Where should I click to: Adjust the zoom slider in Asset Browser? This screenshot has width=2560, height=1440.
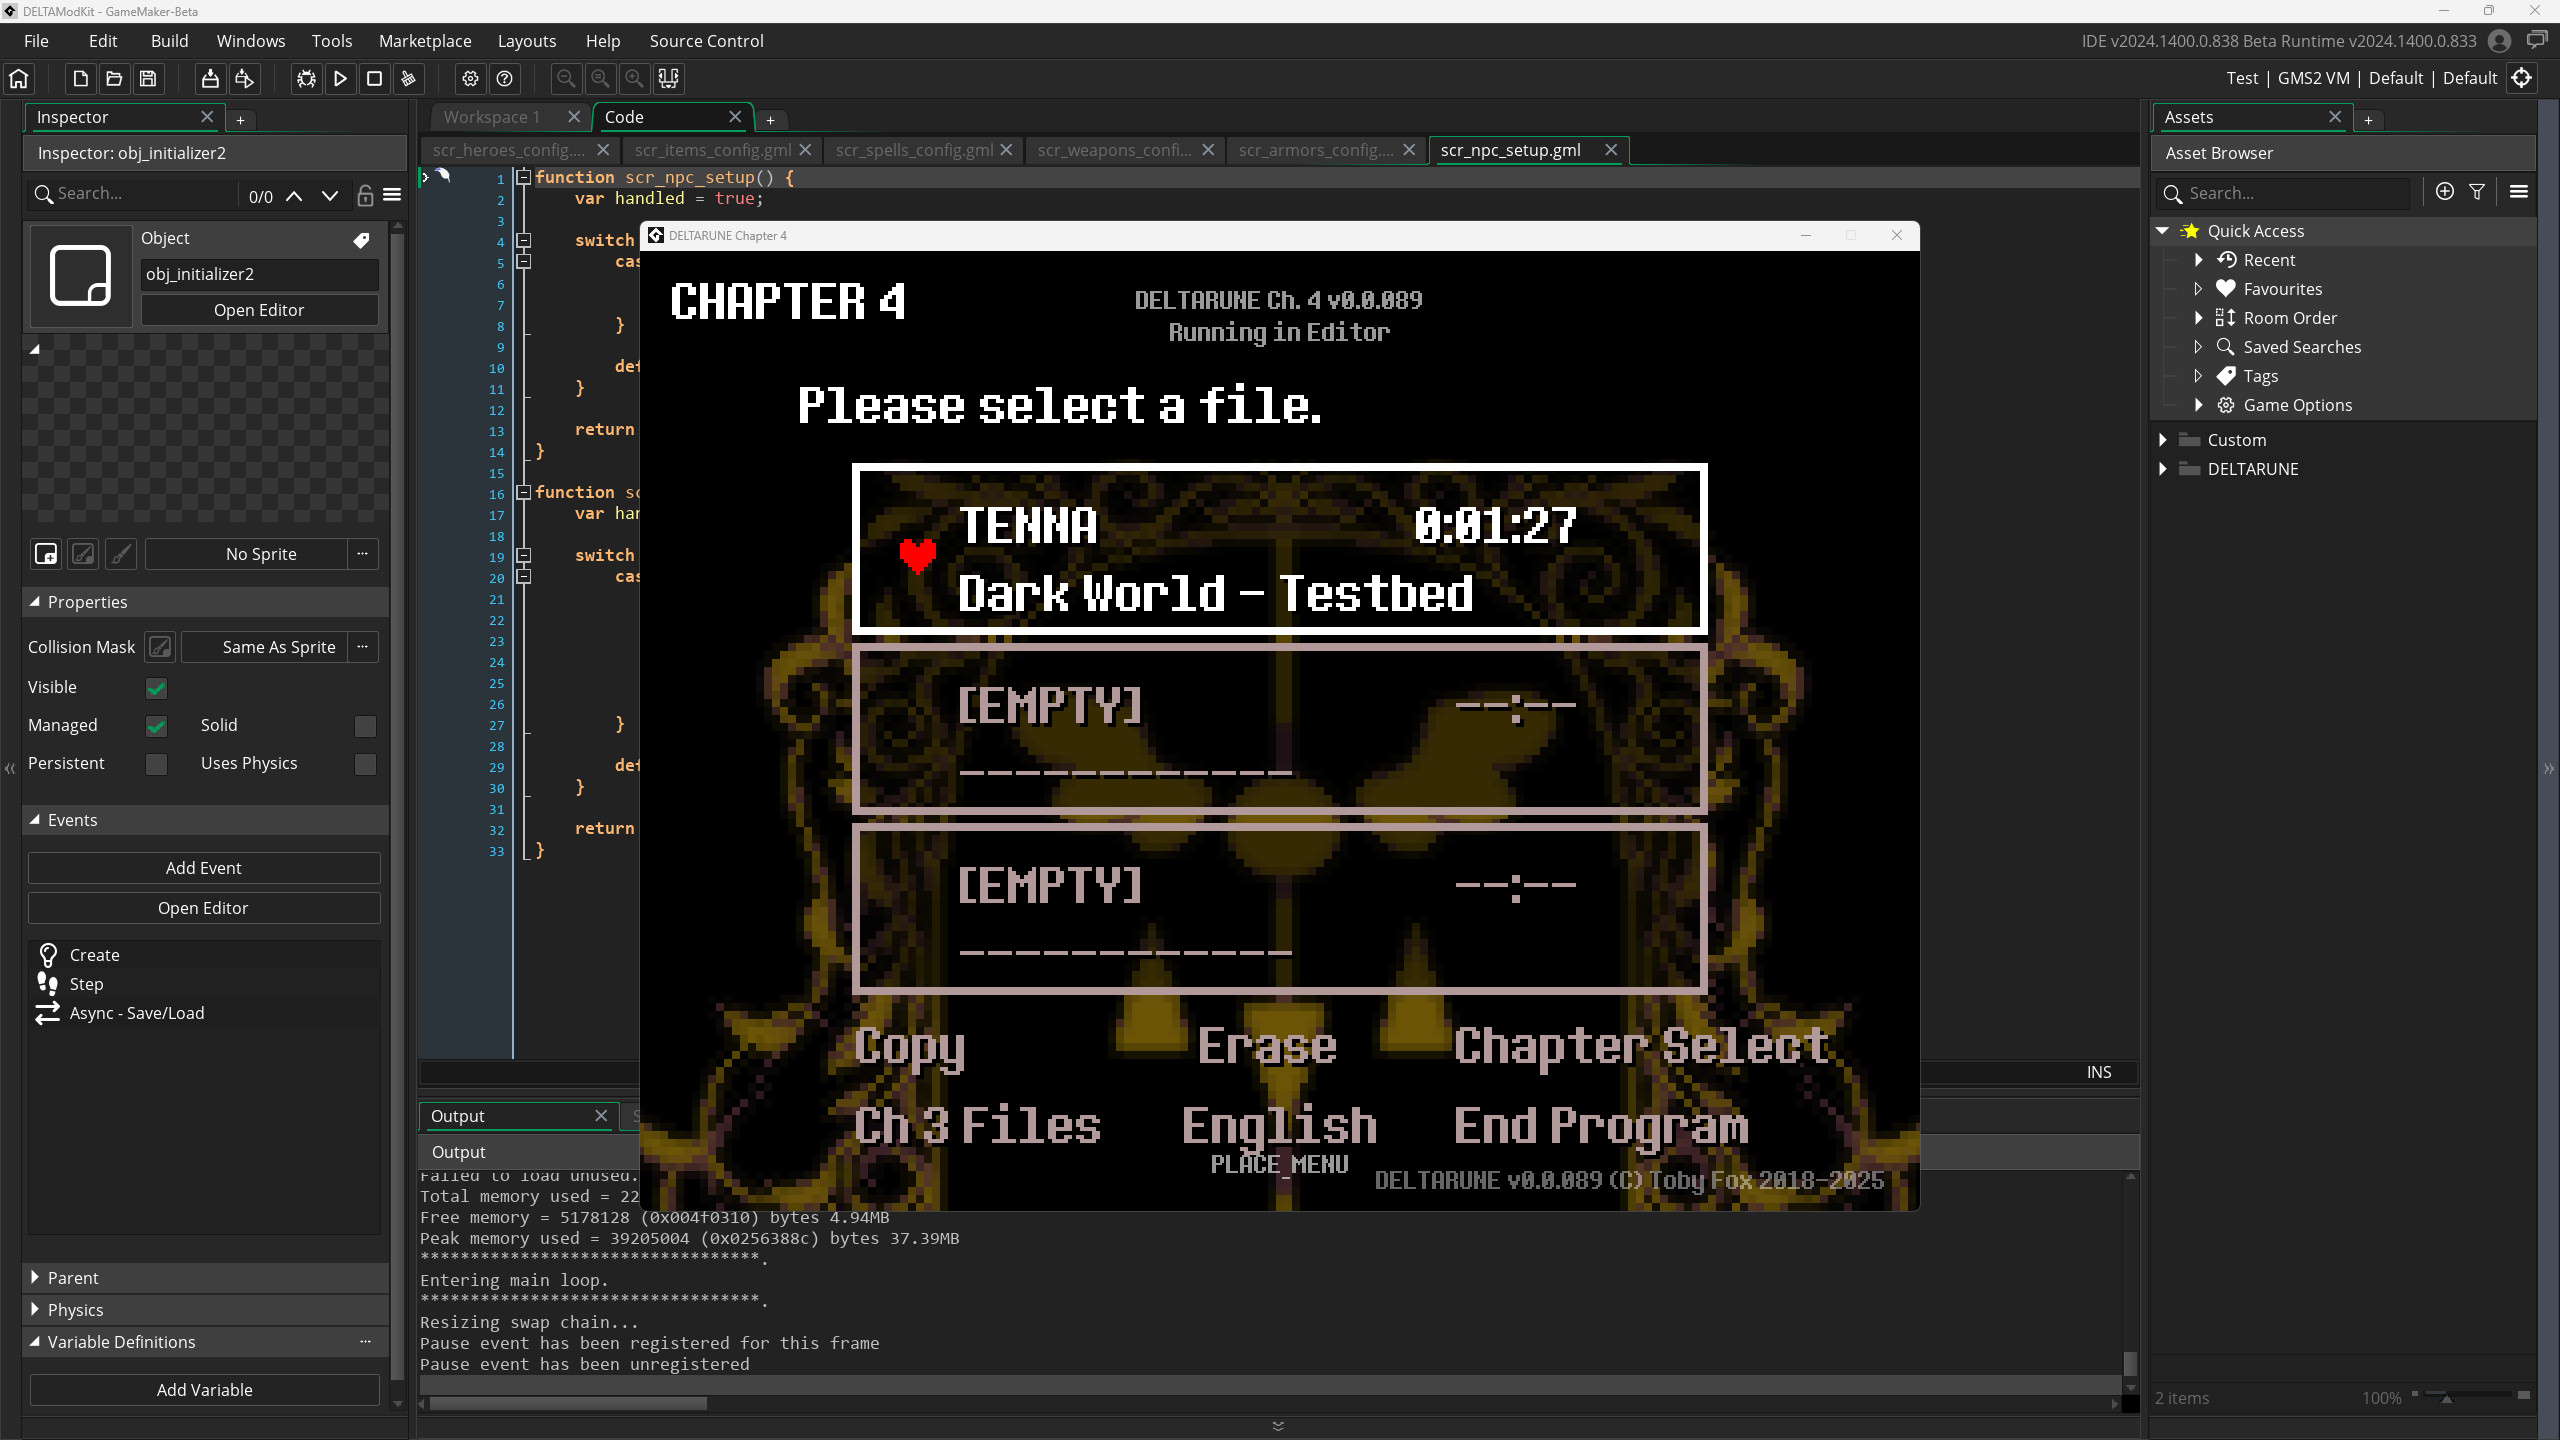2448,1397
